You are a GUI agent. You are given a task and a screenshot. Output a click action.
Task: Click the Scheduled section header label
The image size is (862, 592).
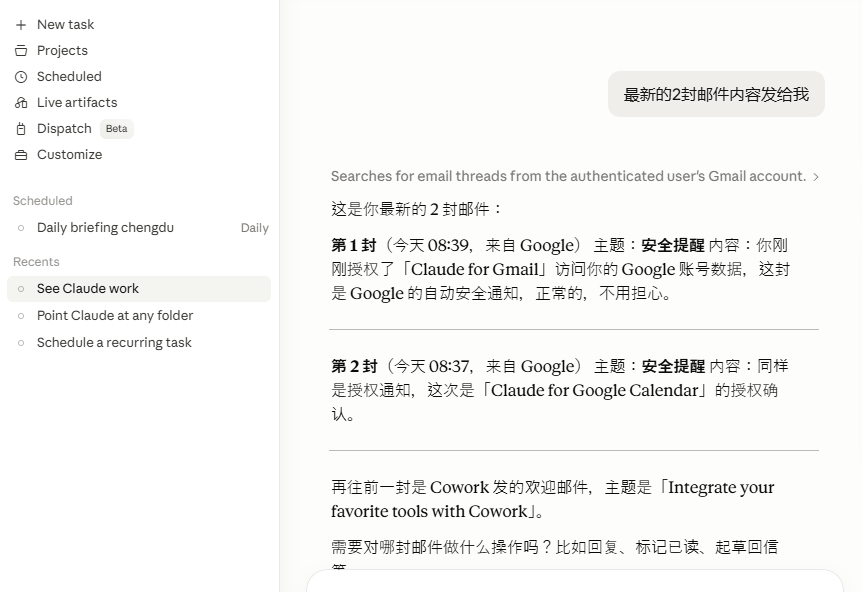[43, 201]
